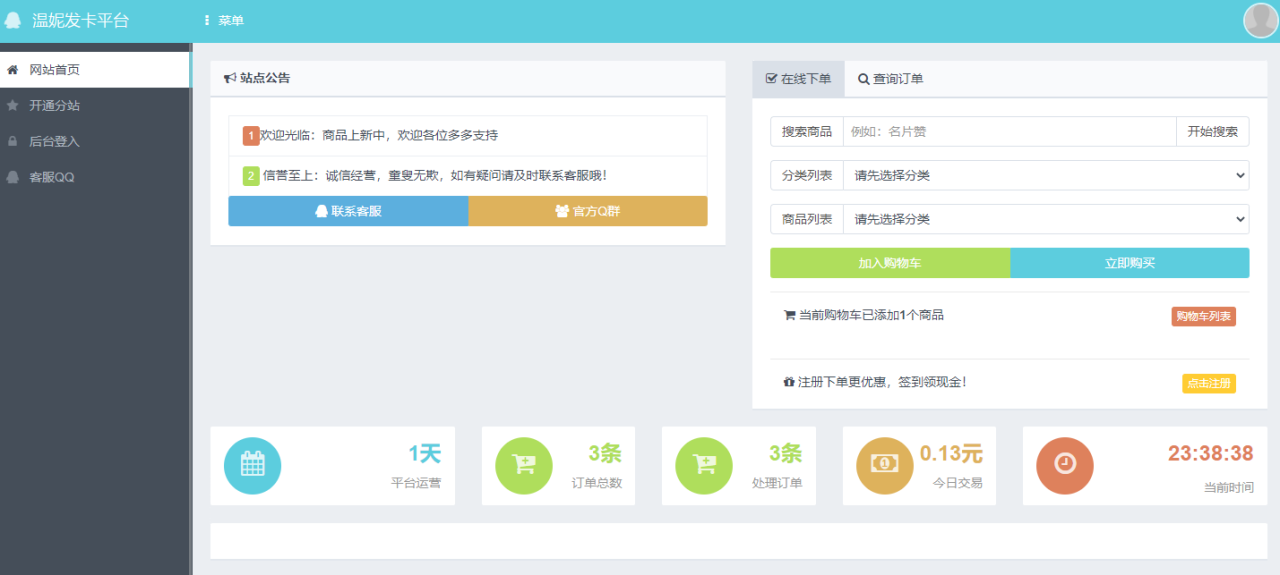Click the megaphone icon next to 站点公告
1280x575 pixels.
pos(230,78)
